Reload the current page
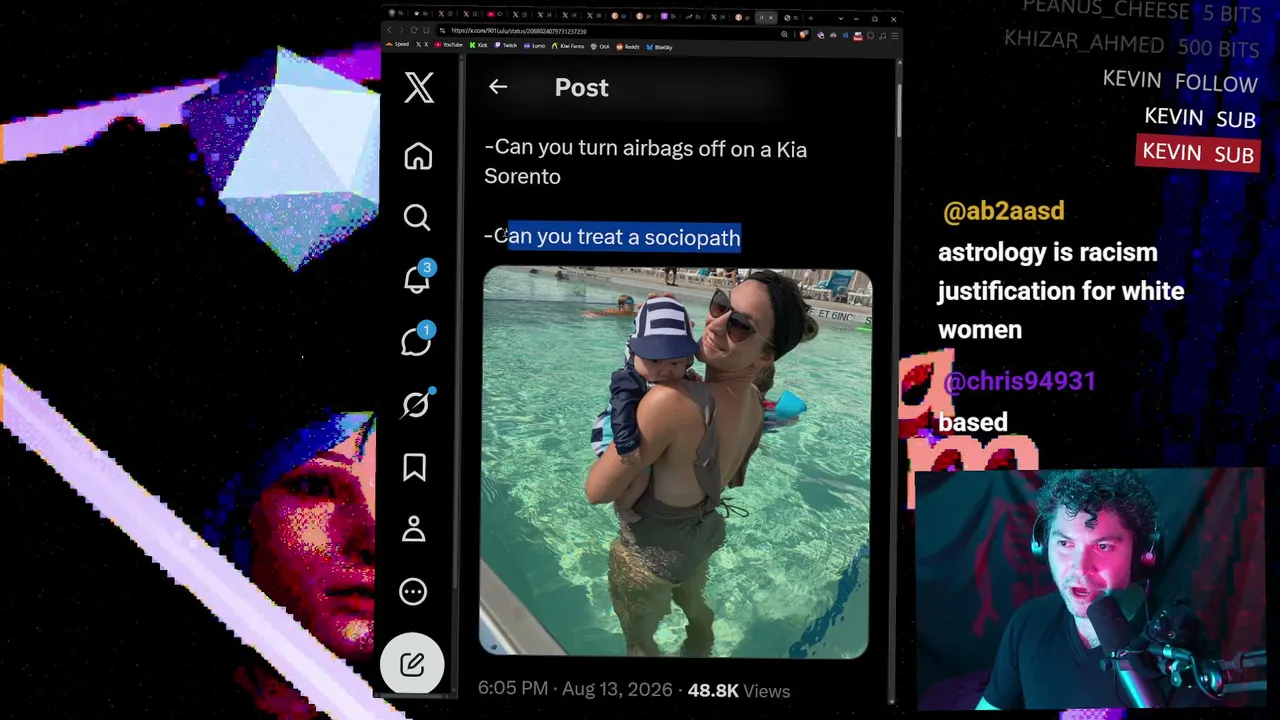Image resolution: width=1280 pixels, height=720 pixels. tap(414, 31)
